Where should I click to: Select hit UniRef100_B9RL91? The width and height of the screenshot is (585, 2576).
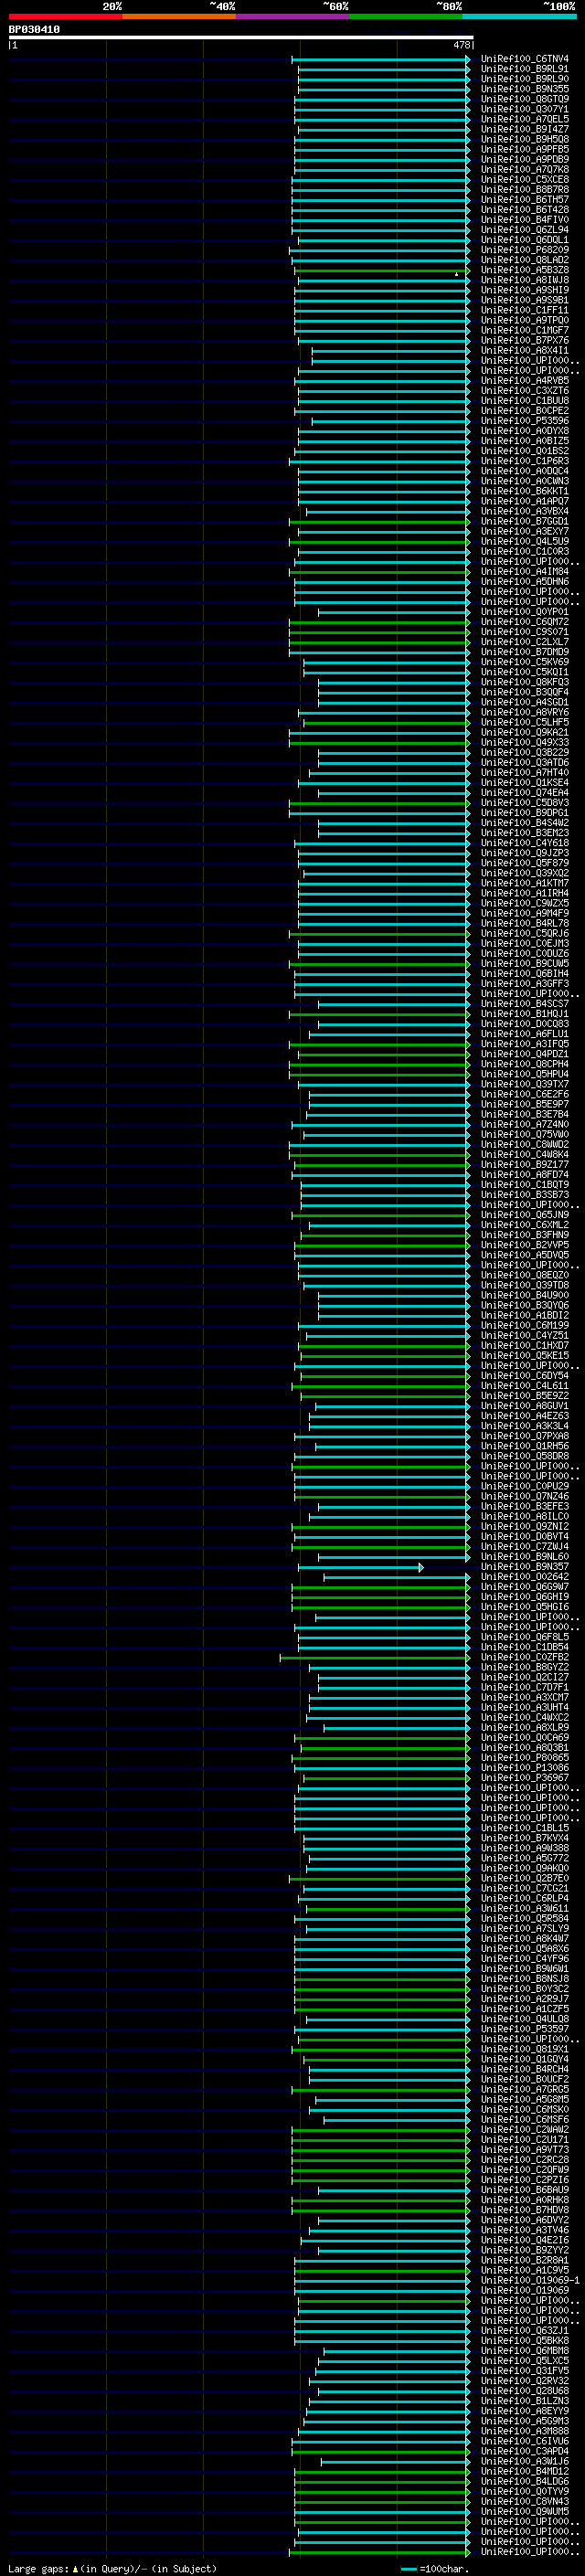[525, 69]
